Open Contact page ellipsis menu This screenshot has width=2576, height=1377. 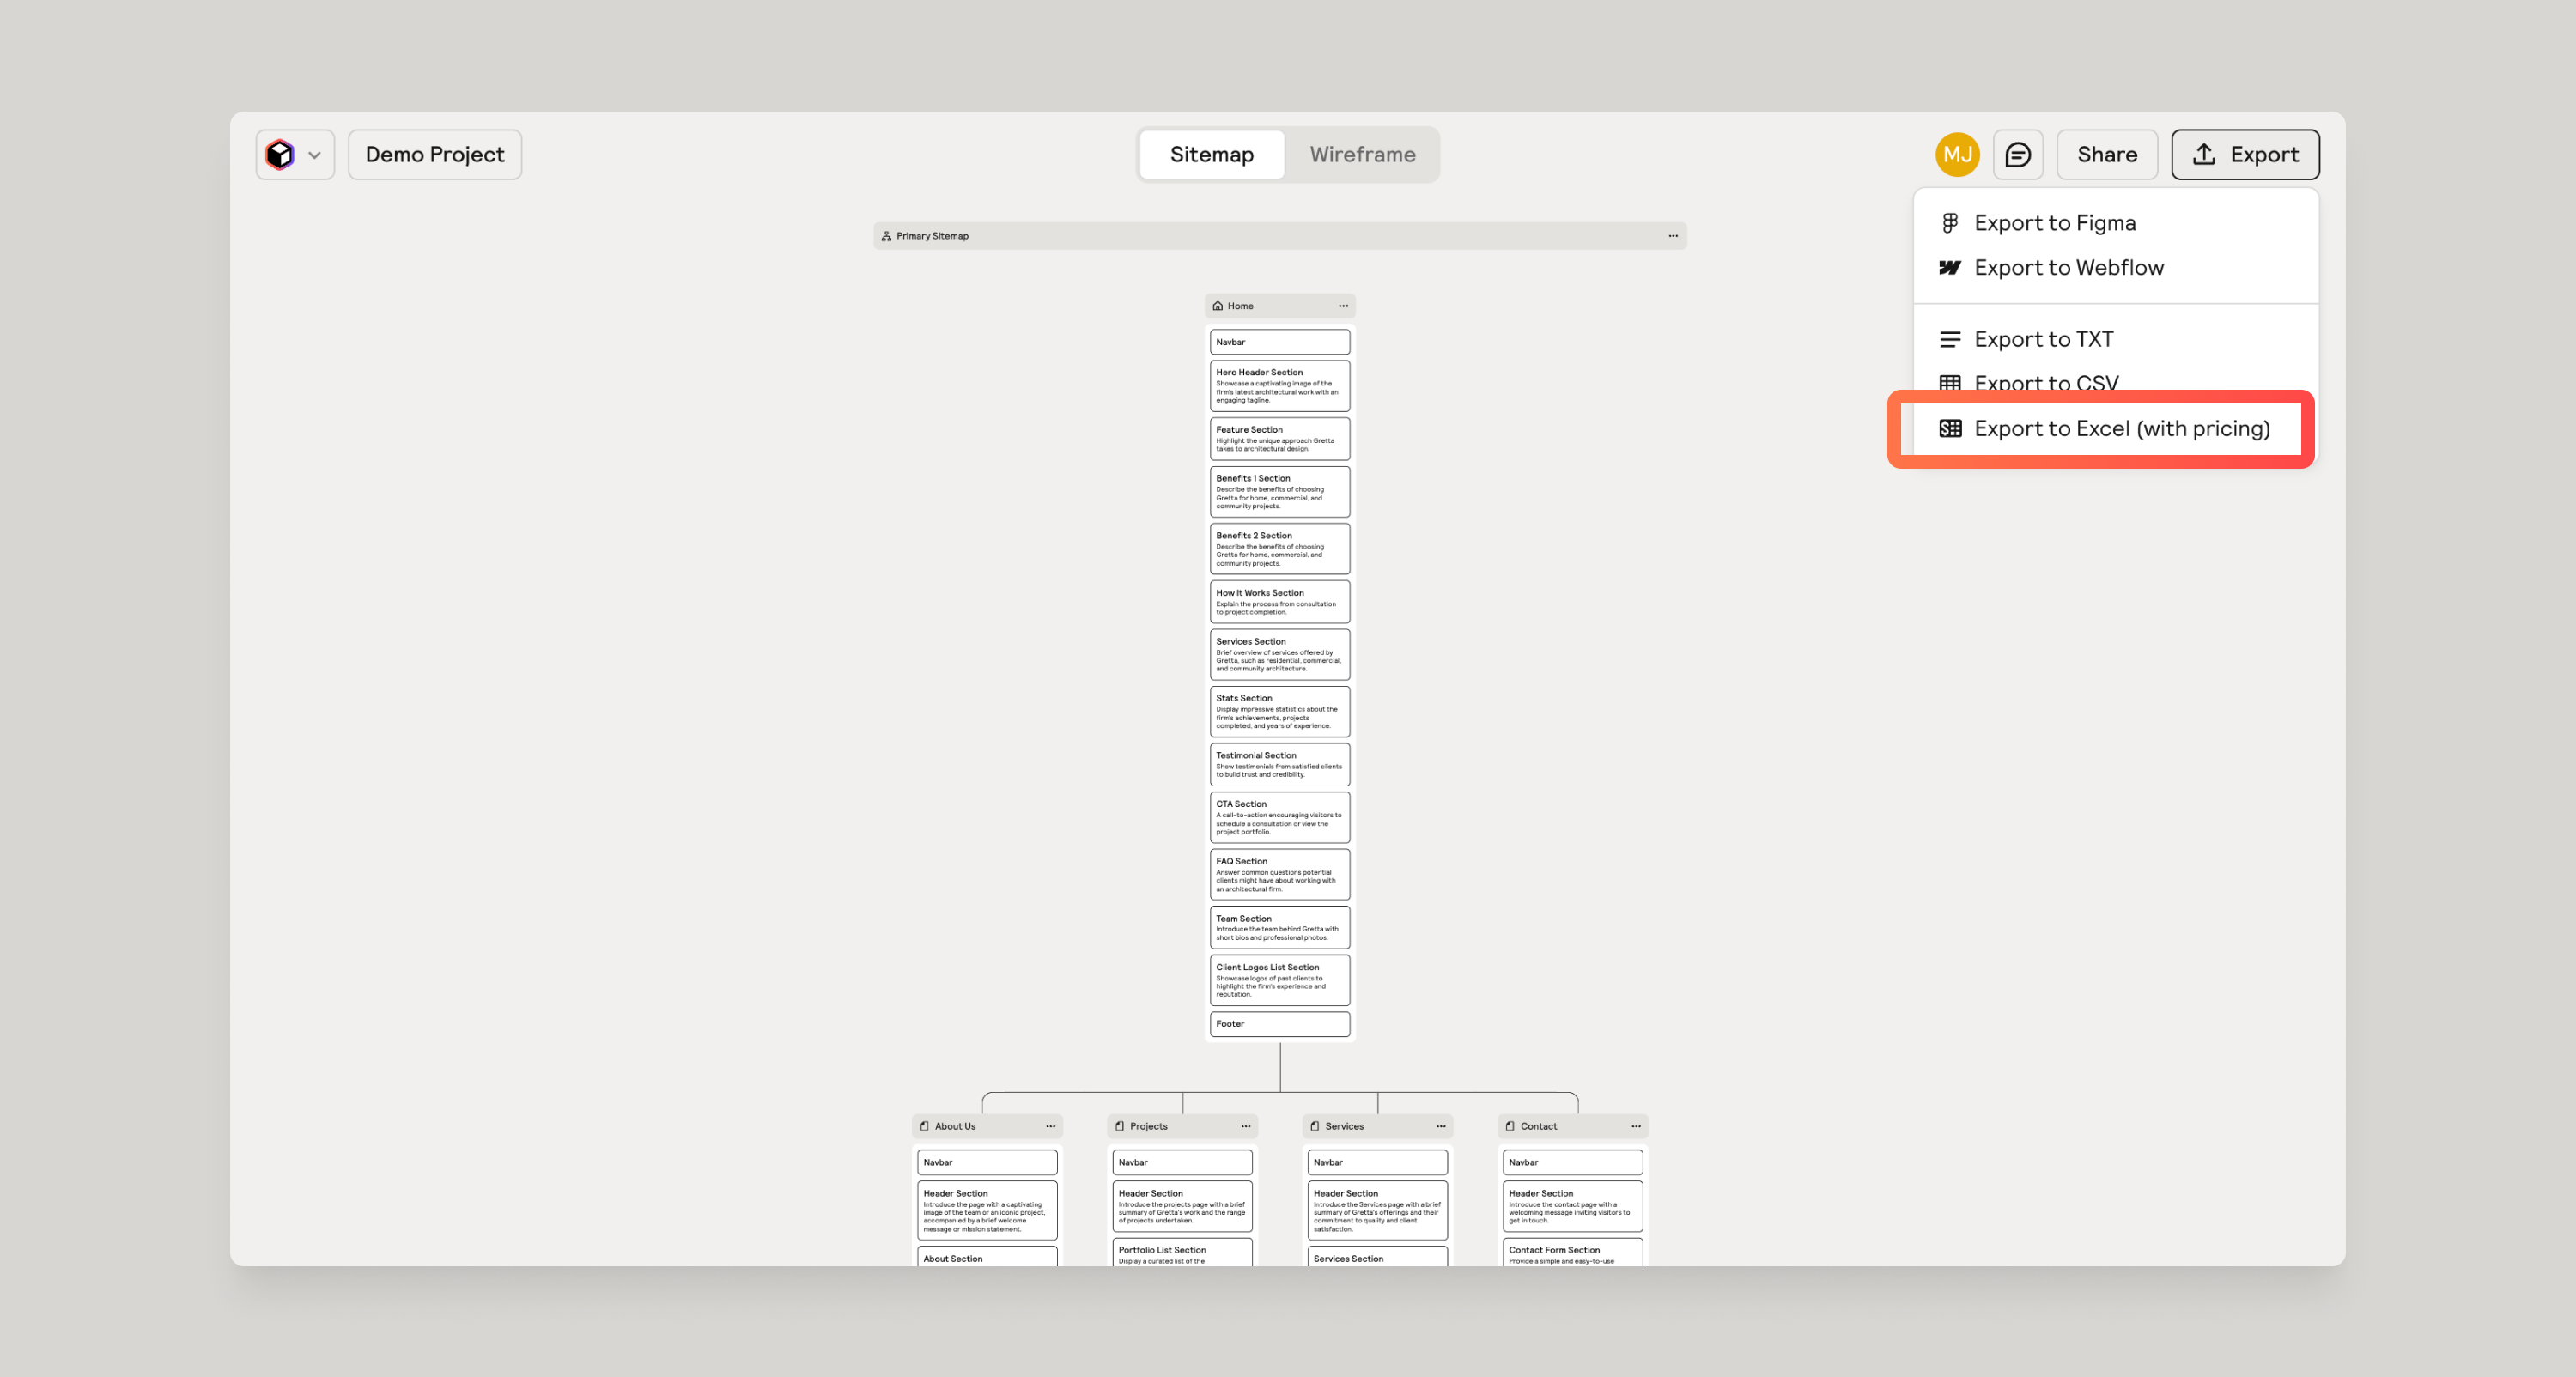click(1635, 1126)
